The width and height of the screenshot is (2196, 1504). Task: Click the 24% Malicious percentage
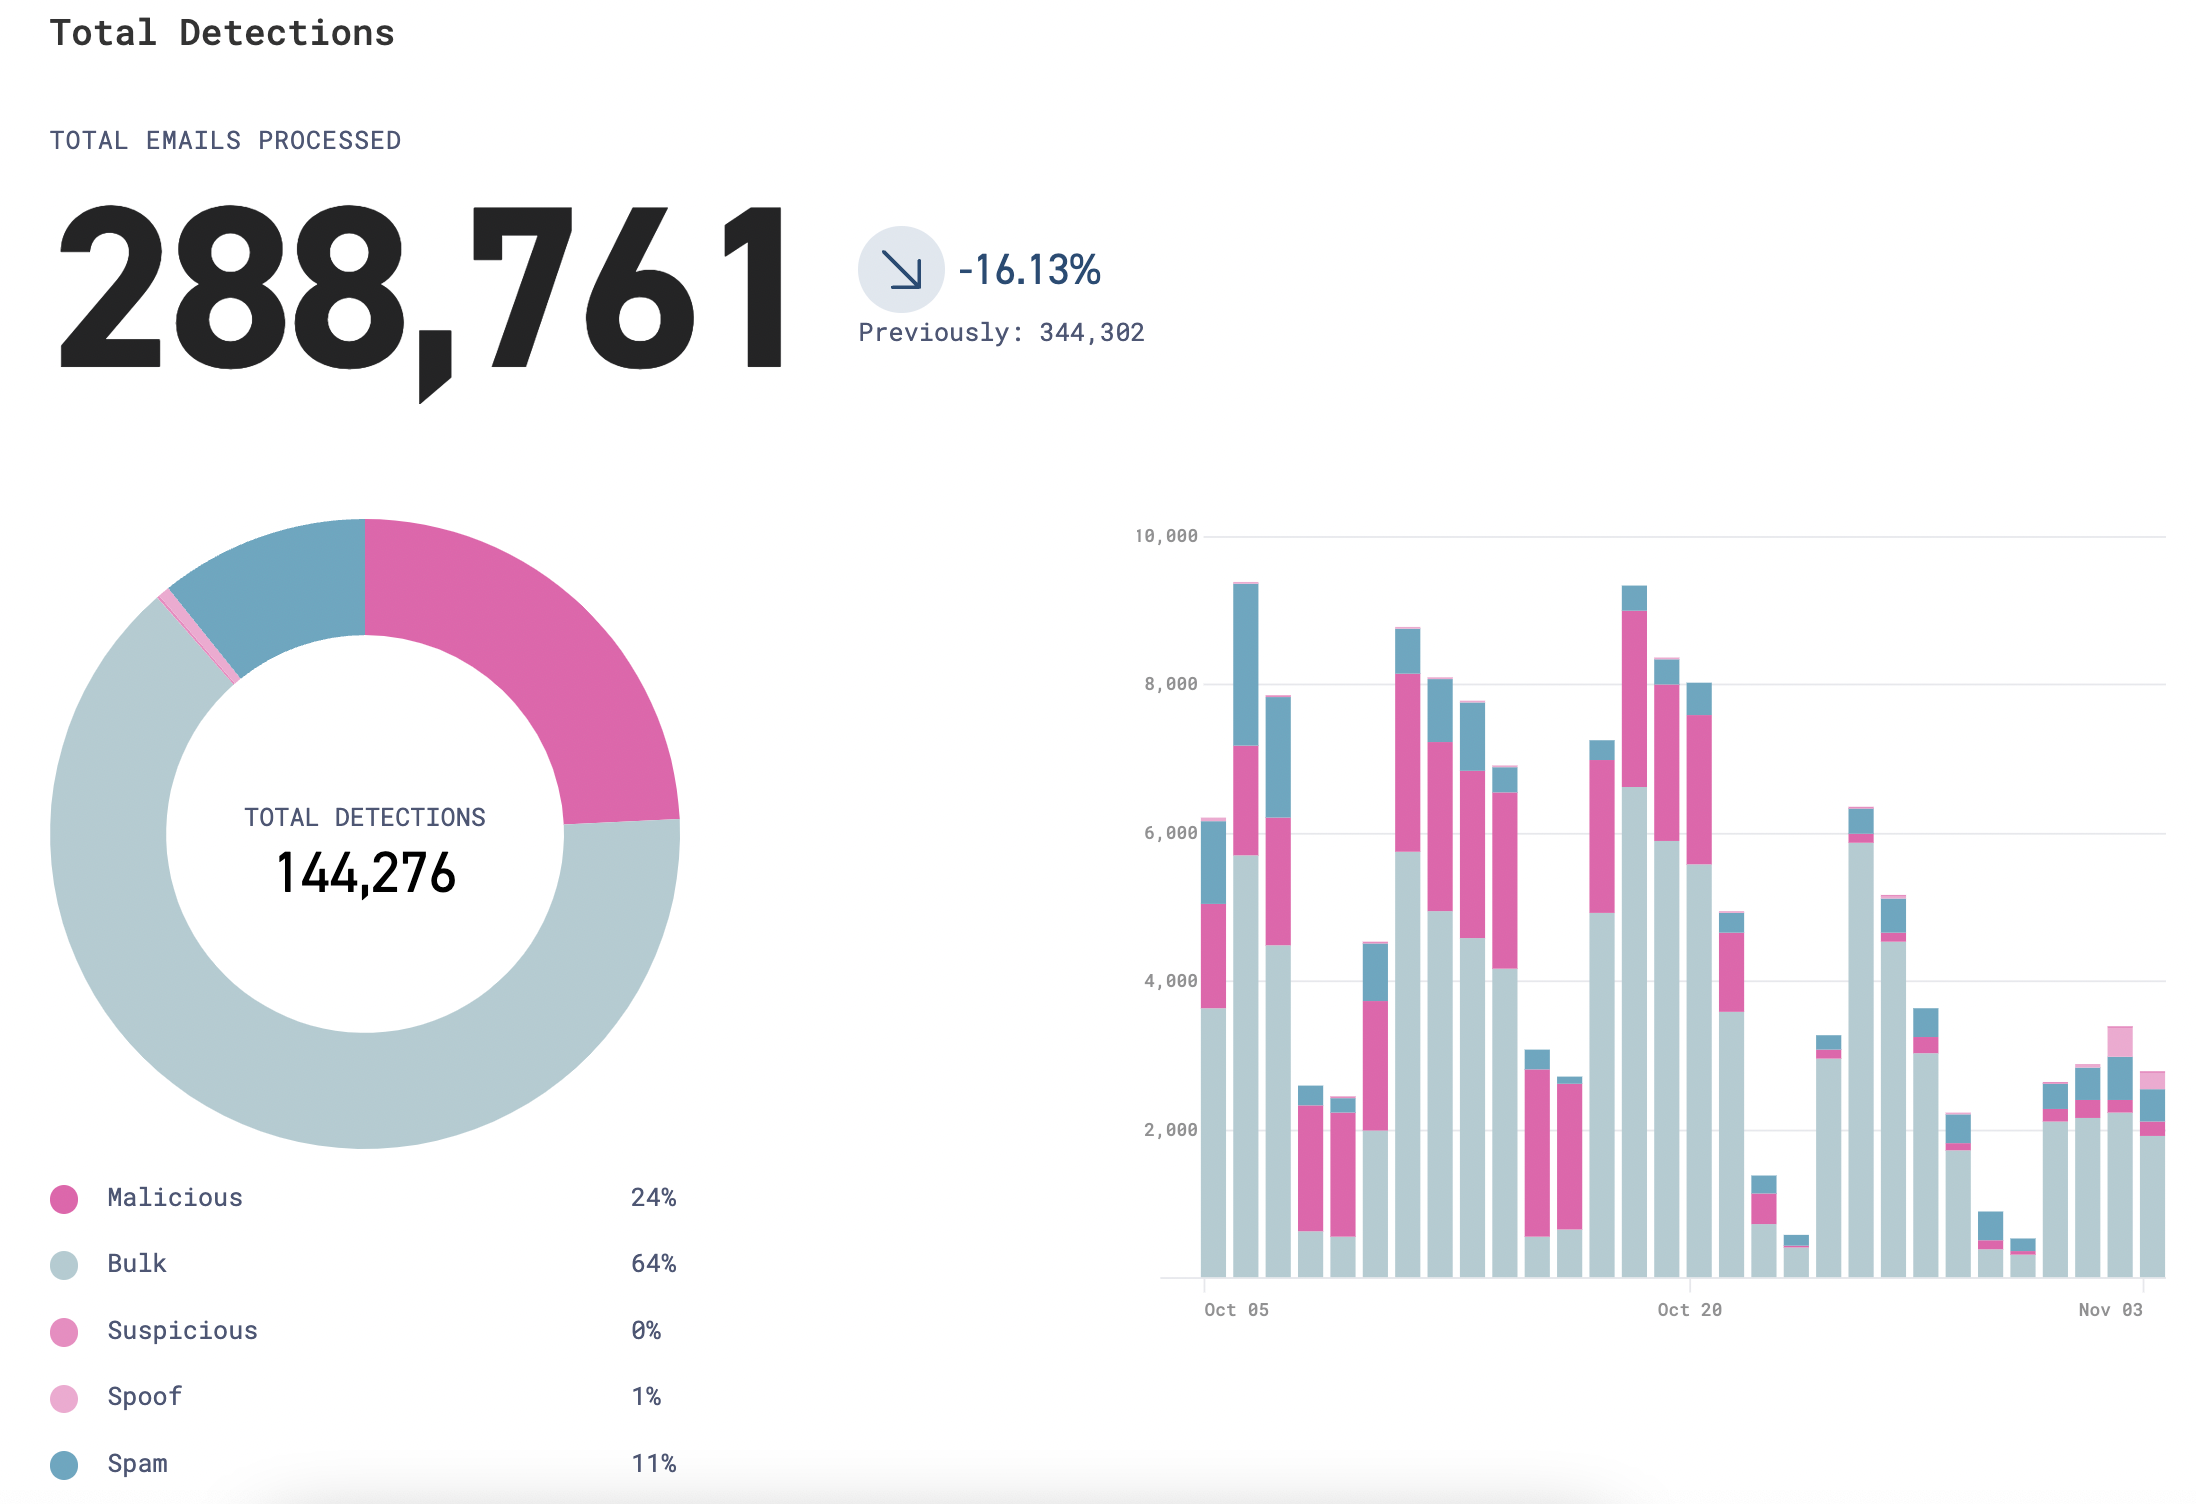coord(653,1197)
